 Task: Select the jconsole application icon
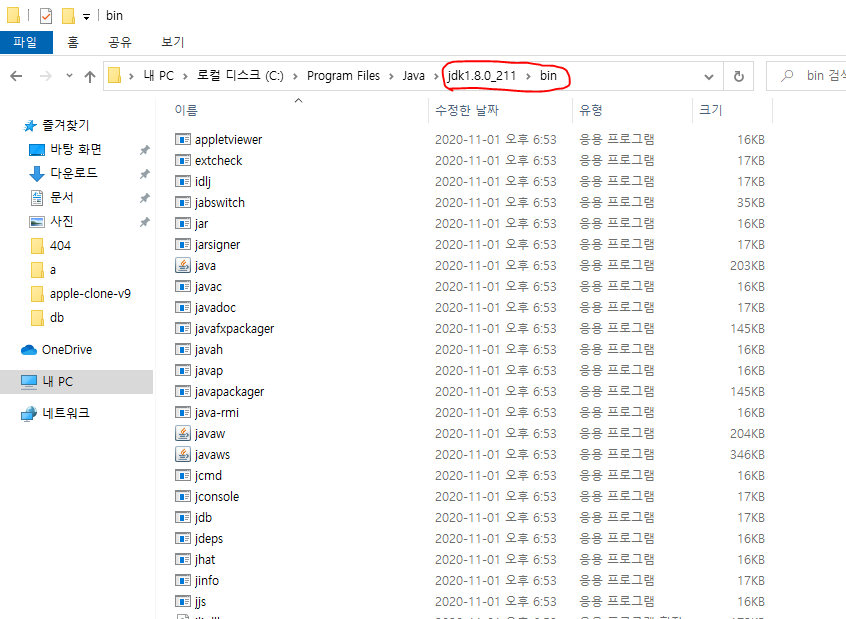pos(183,496)
